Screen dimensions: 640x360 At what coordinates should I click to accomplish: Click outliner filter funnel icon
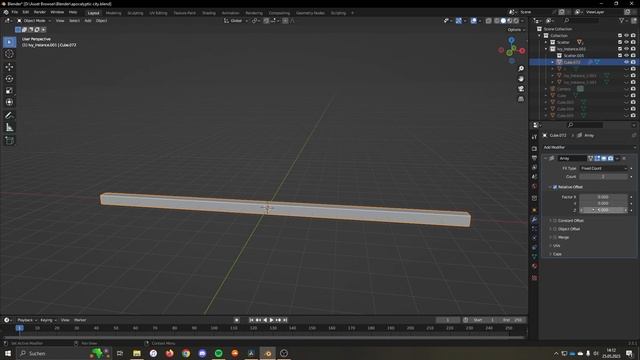(622, 20)
